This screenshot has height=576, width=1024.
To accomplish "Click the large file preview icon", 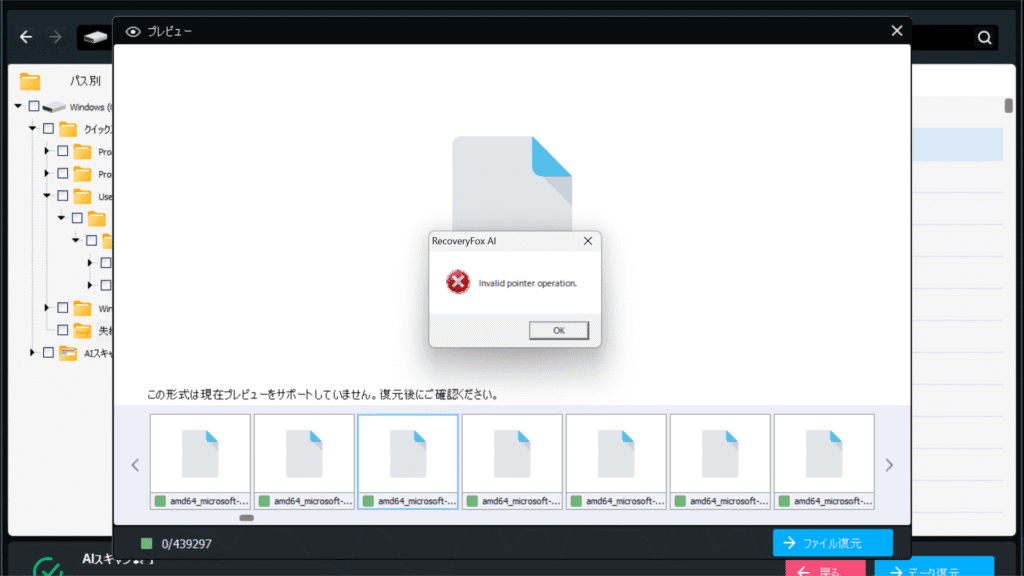I will [512, 184].
